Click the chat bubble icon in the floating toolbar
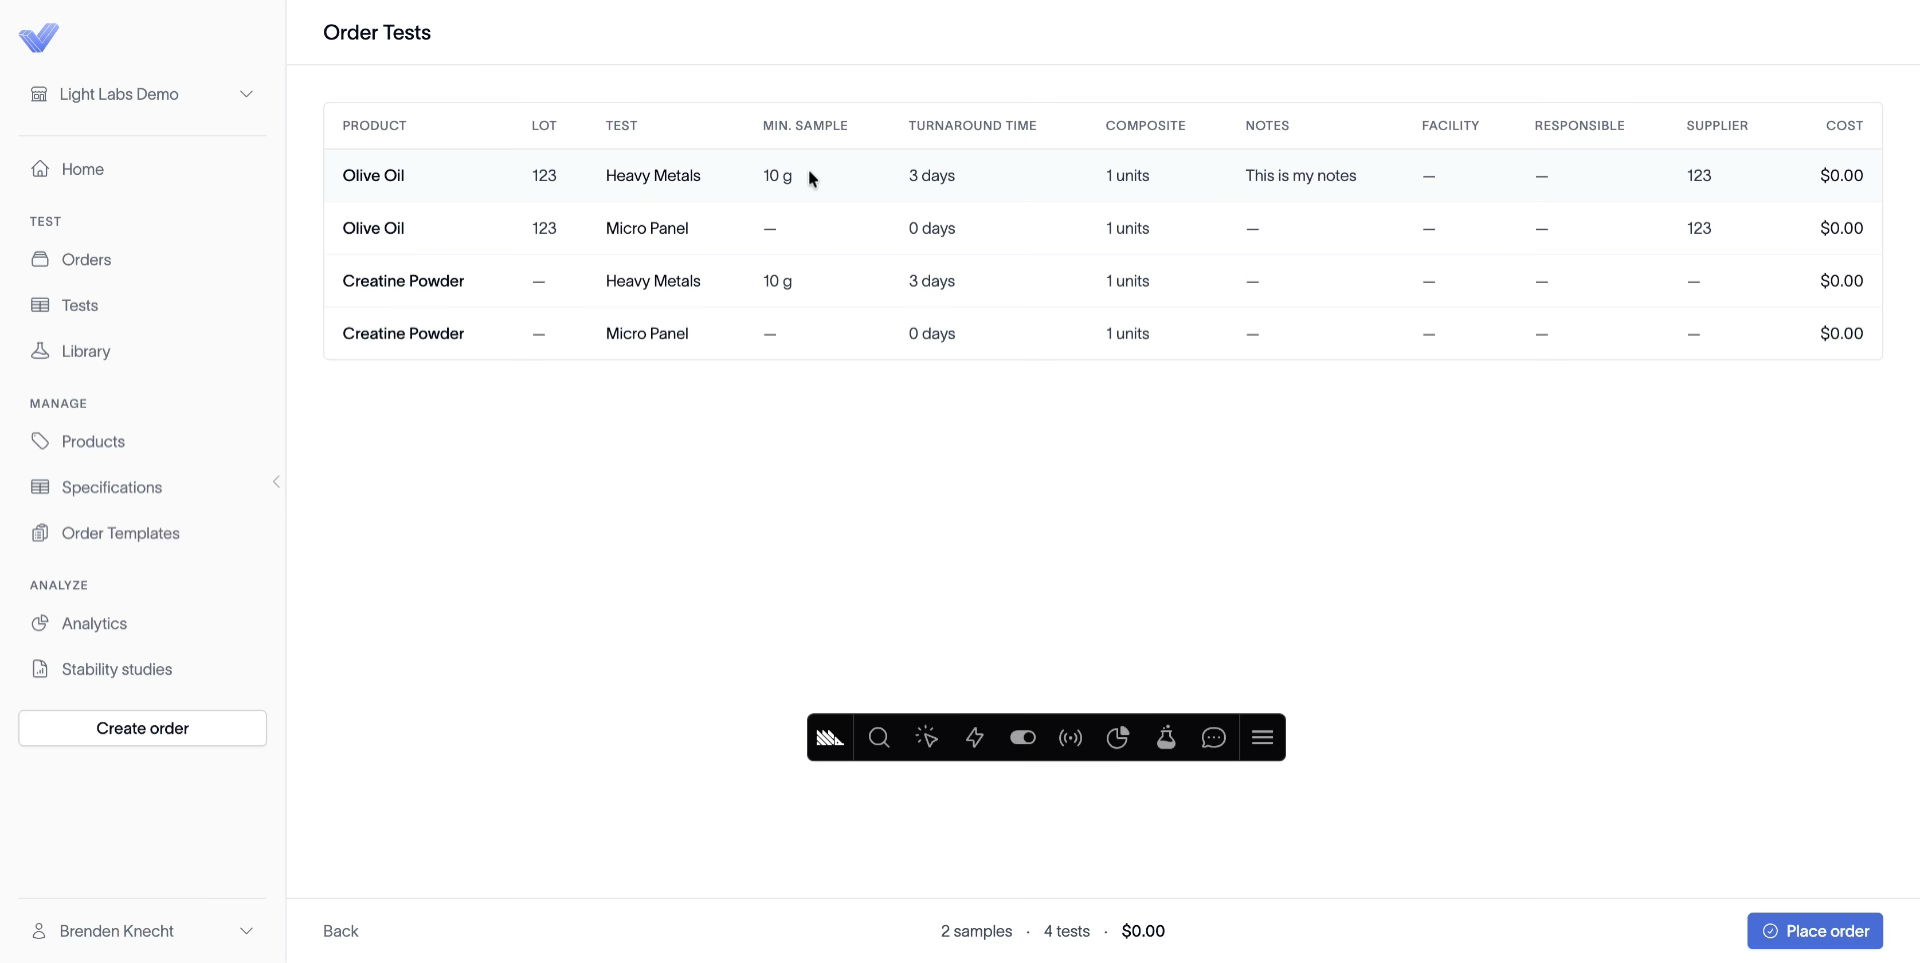This screenshot has width=1920, height=963. click(x=1214, y=738)
